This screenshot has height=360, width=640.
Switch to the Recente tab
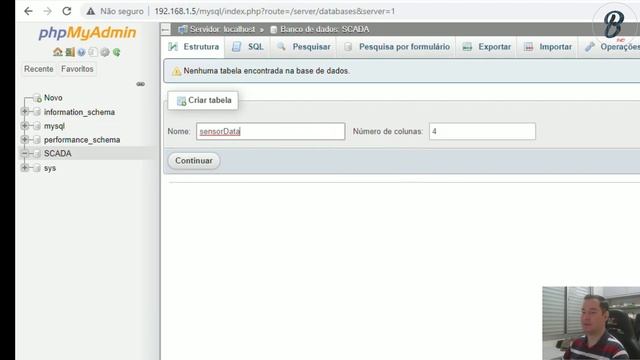point(39,69)
